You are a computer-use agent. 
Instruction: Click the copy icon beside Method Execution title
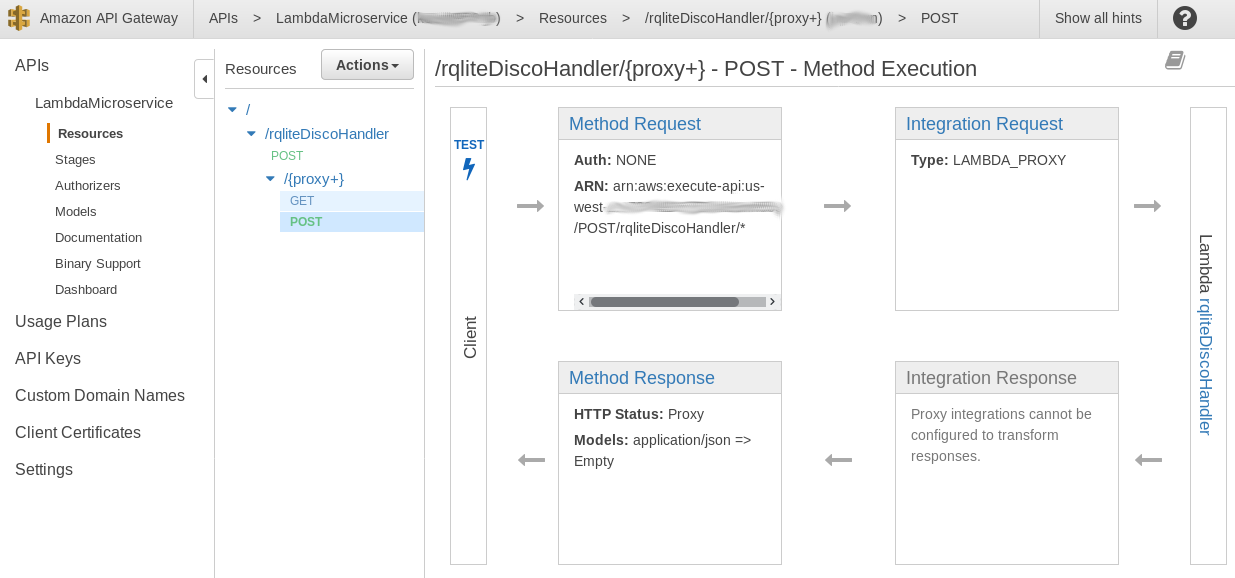coord(1174,60)
